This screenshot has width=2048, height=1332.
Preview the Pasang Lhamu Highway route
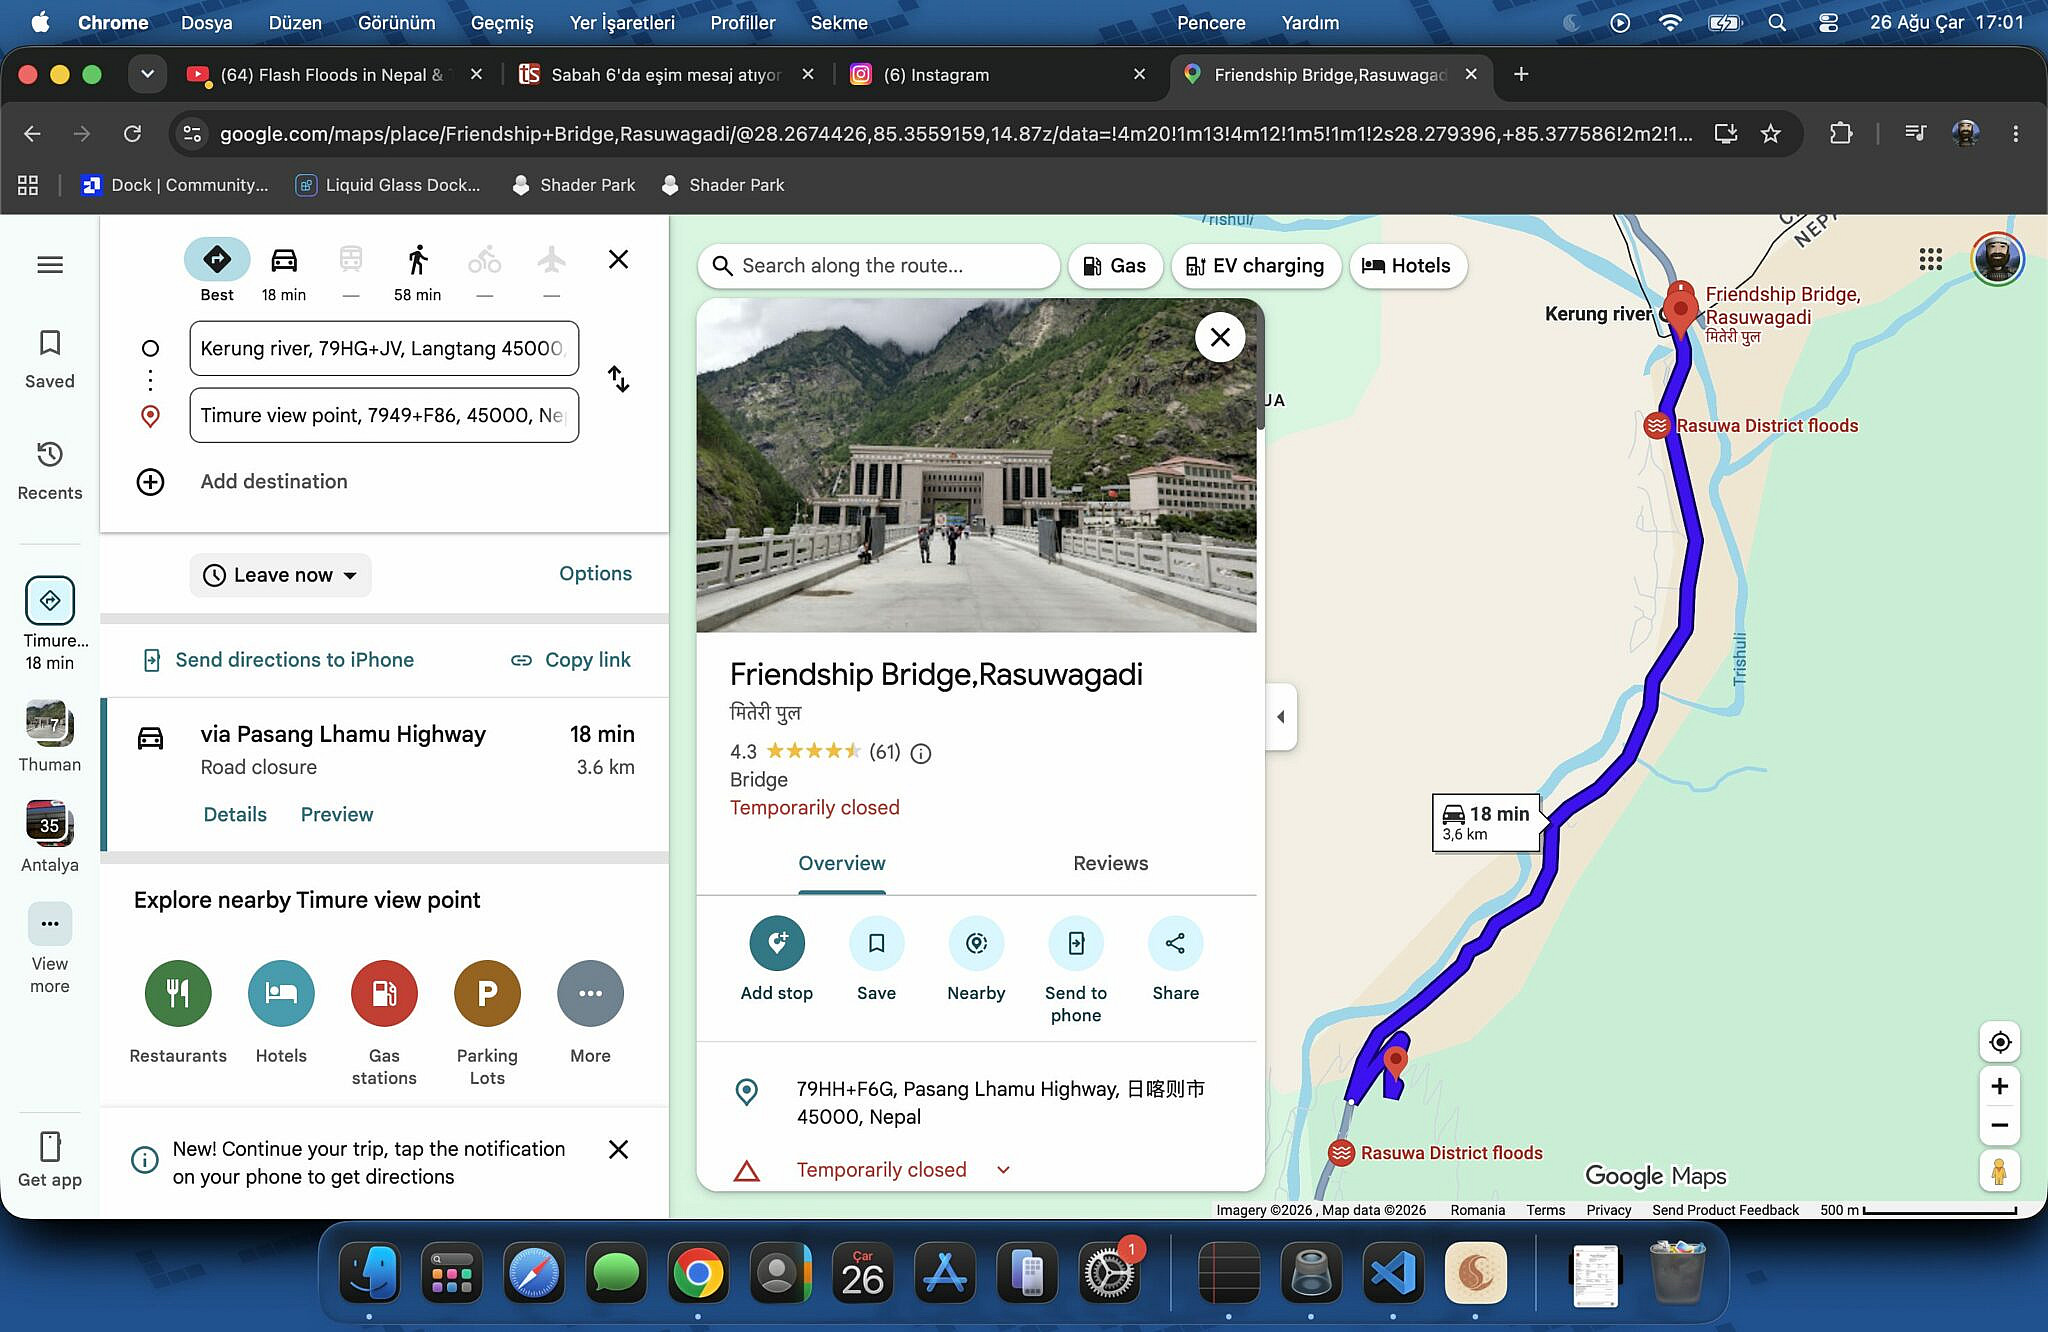coord(337,814)
